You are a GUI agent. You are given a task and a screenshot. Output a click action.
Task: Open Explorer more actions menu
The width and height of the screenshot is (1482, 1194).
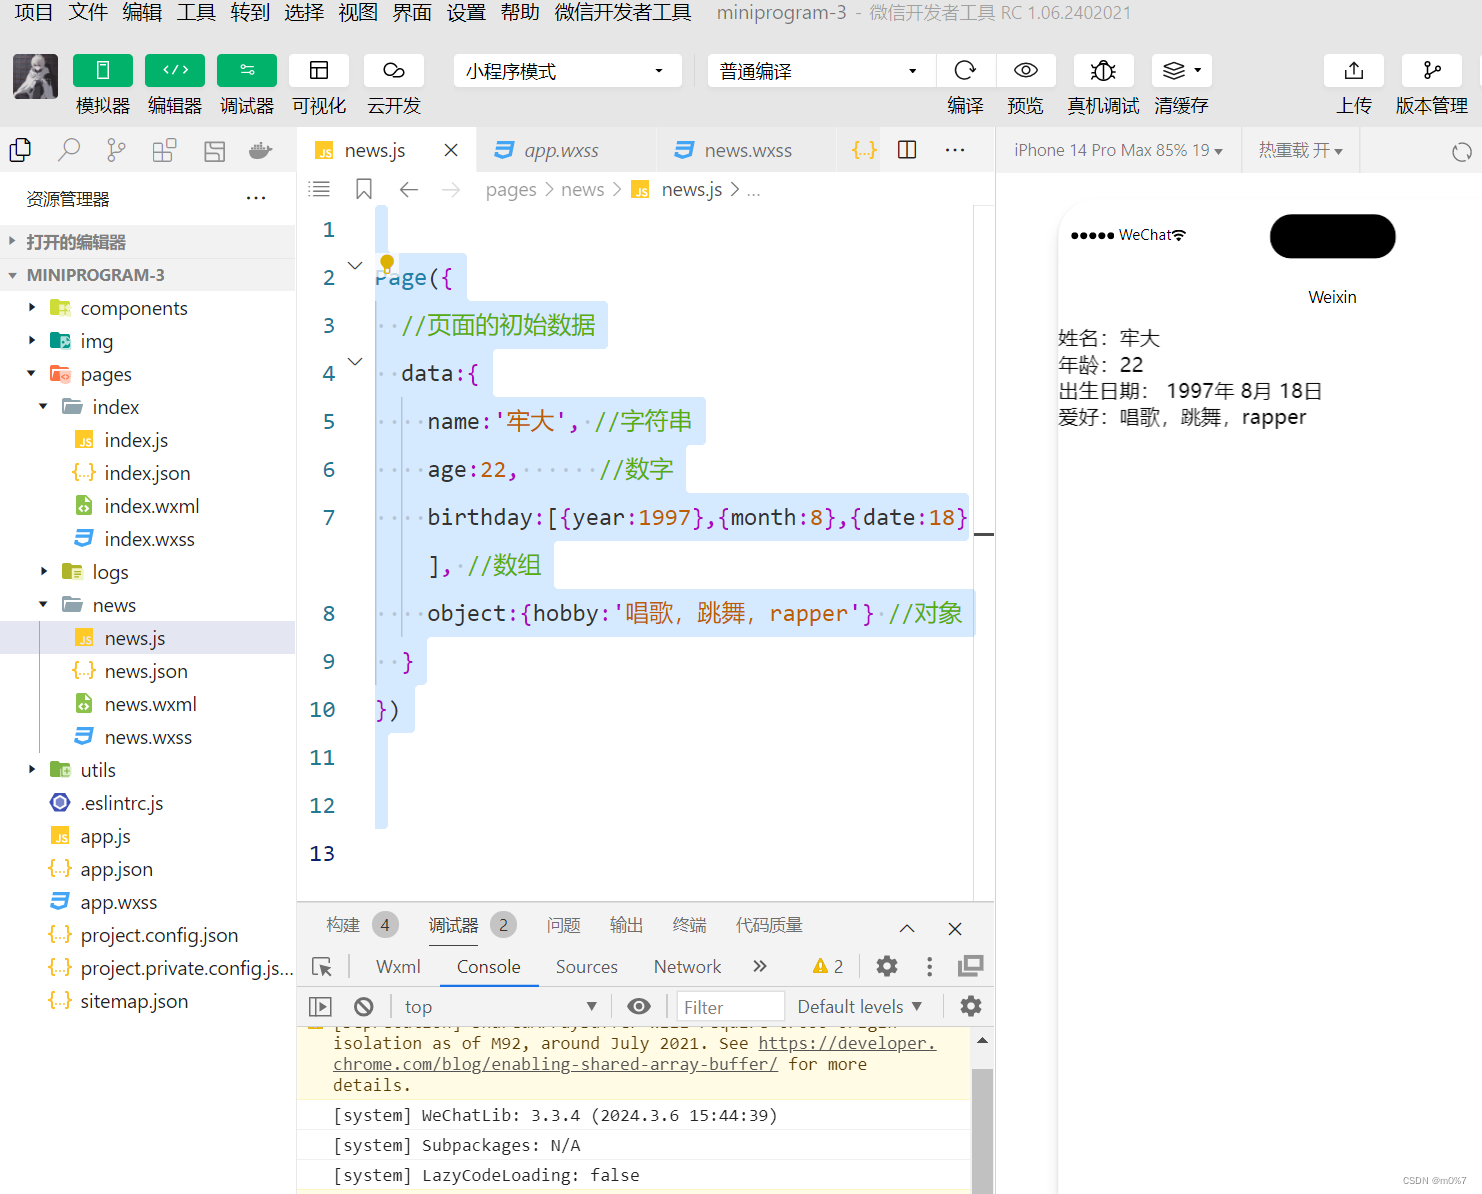coord(256,198)
